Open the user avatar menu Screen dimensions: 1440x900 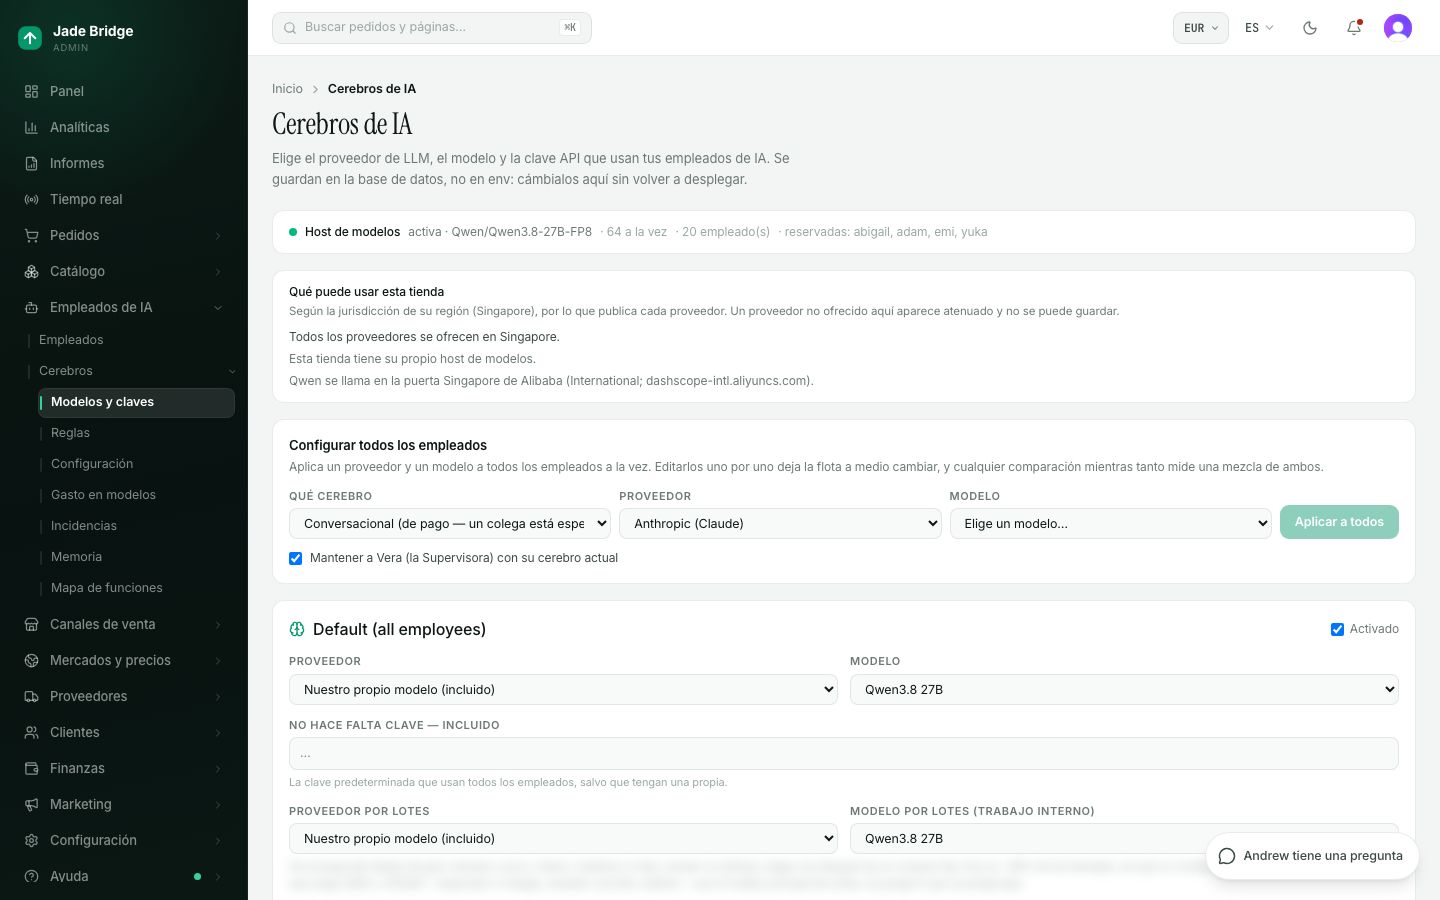(1398, 28)
